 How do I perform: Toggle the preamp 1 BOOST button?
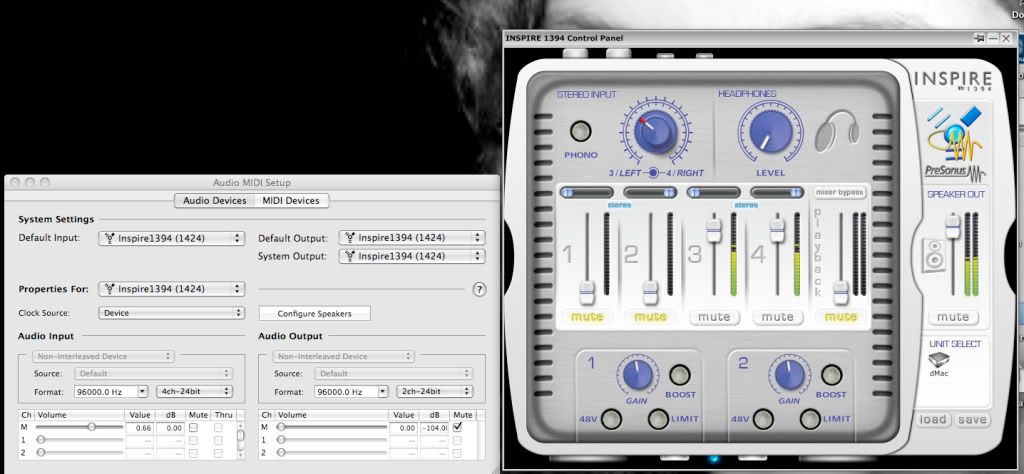point(679,375)
